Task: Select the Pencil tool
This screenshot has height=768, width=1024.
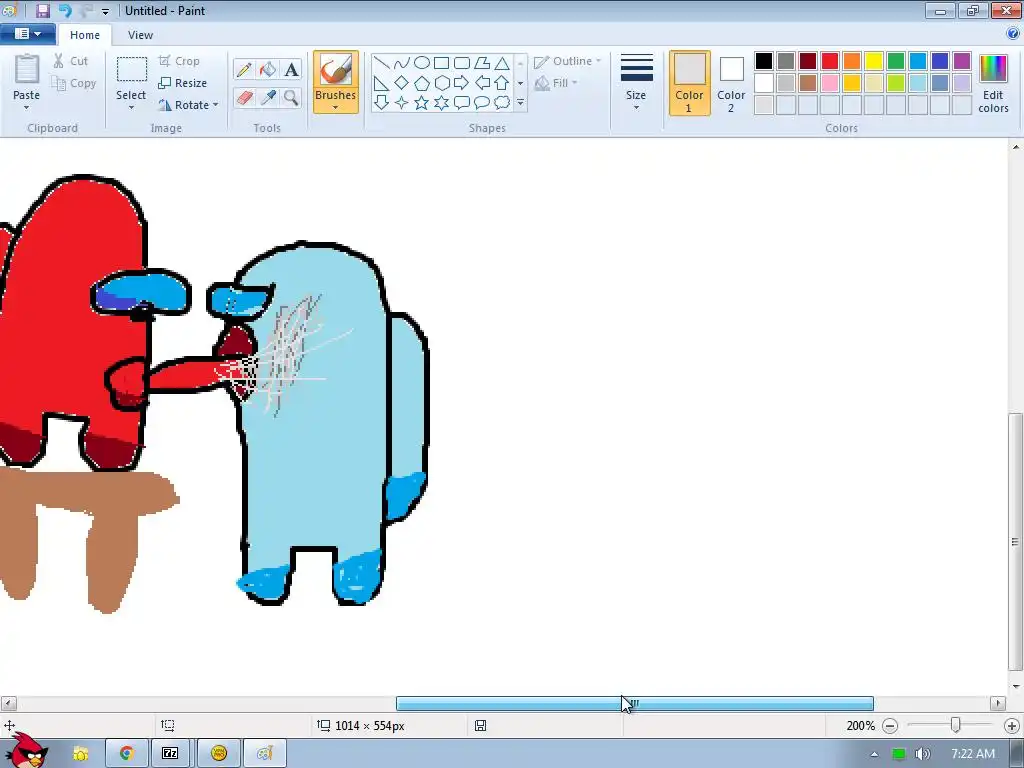Action: coord(244,69)
